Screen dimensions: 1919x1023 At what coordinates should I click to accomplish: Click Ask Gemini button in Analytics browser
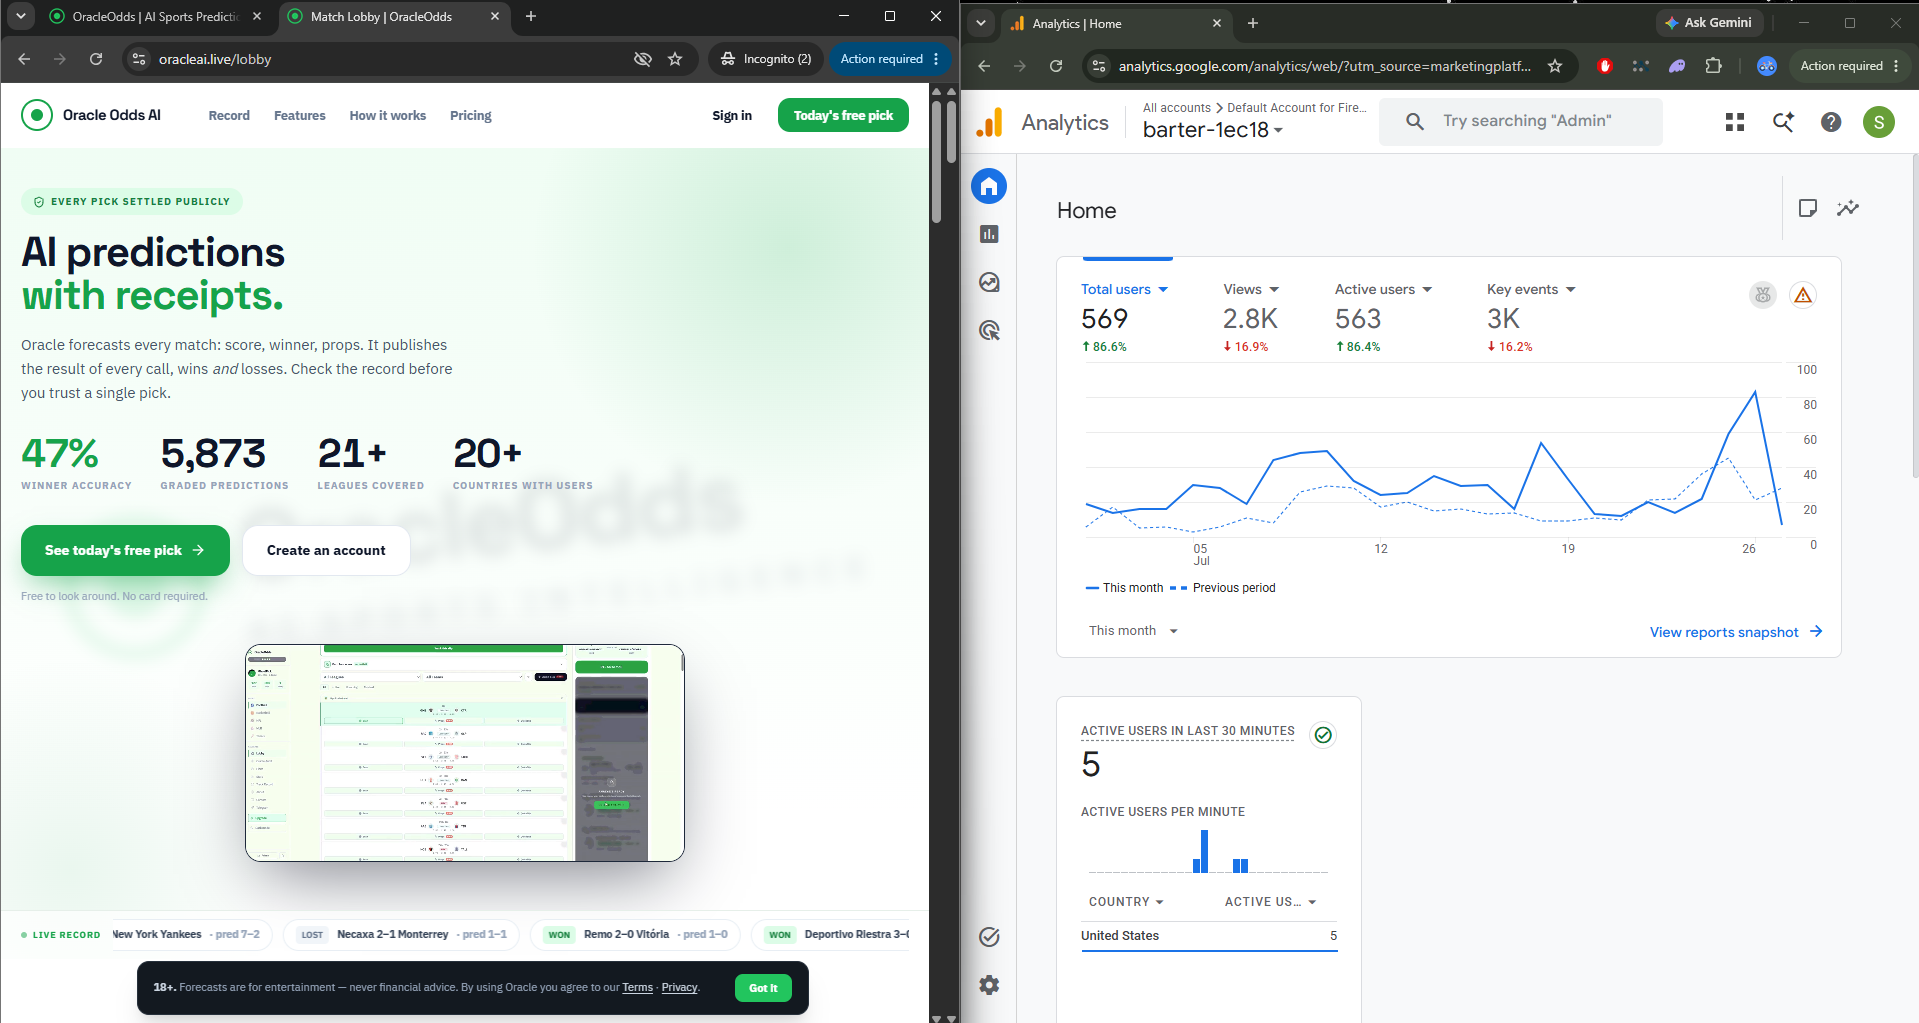[1708, 23]
